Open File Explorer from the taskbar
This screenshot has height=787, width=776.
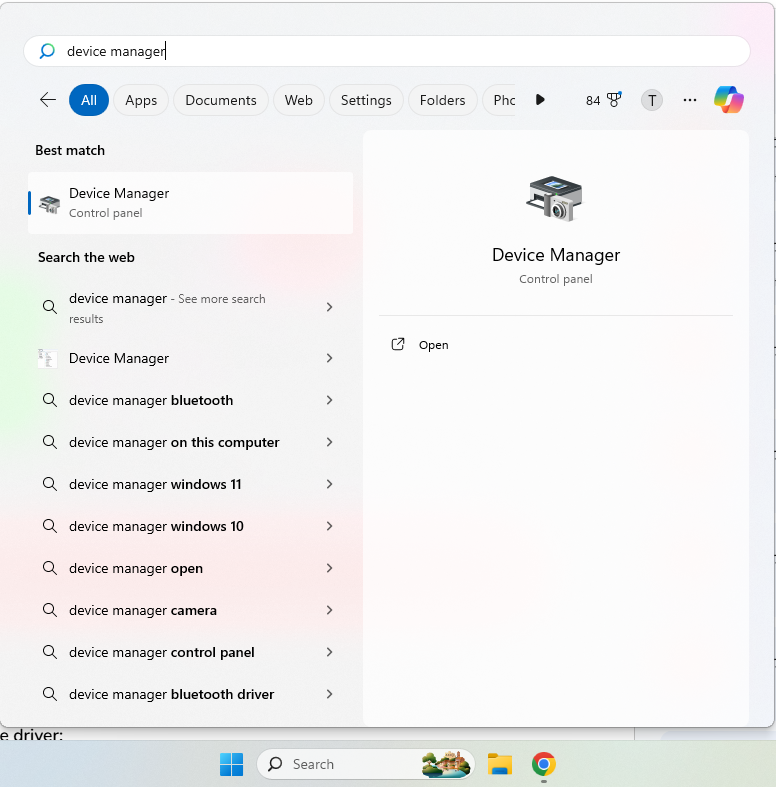click(x=500, y=764)
